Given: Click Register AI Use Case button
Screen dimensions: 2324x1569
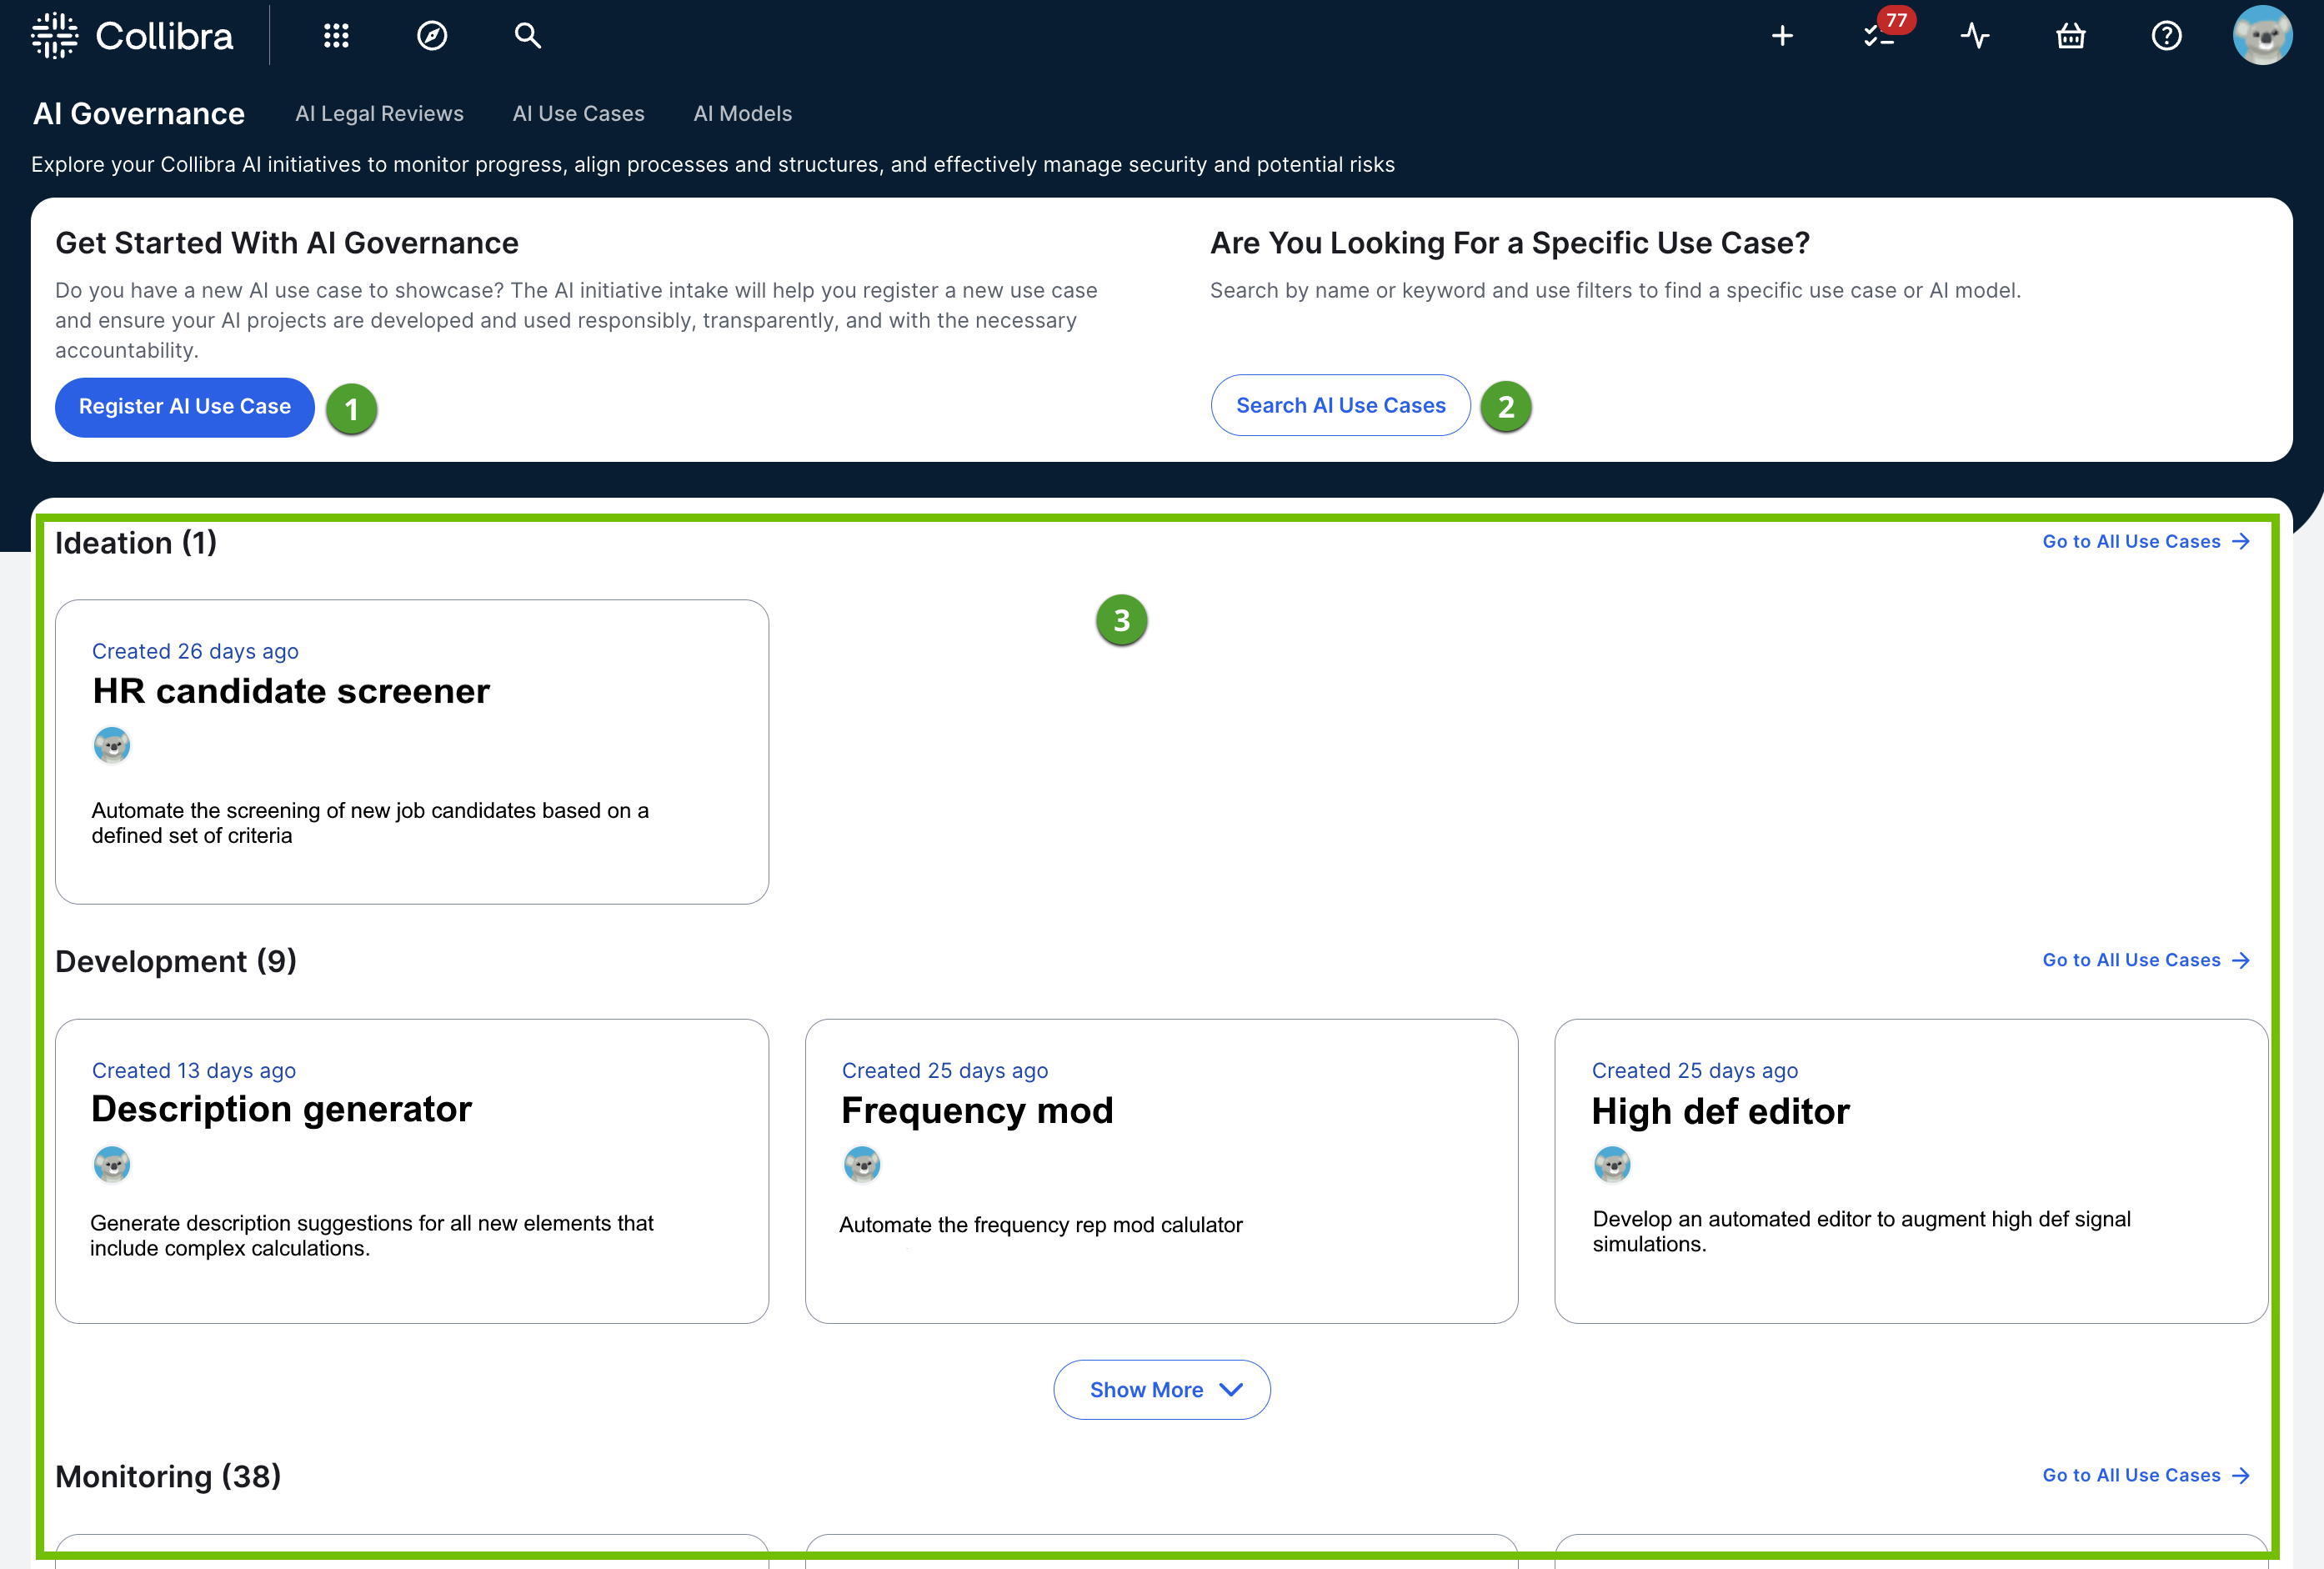Looking at the screenshot, I should [184, 406].
